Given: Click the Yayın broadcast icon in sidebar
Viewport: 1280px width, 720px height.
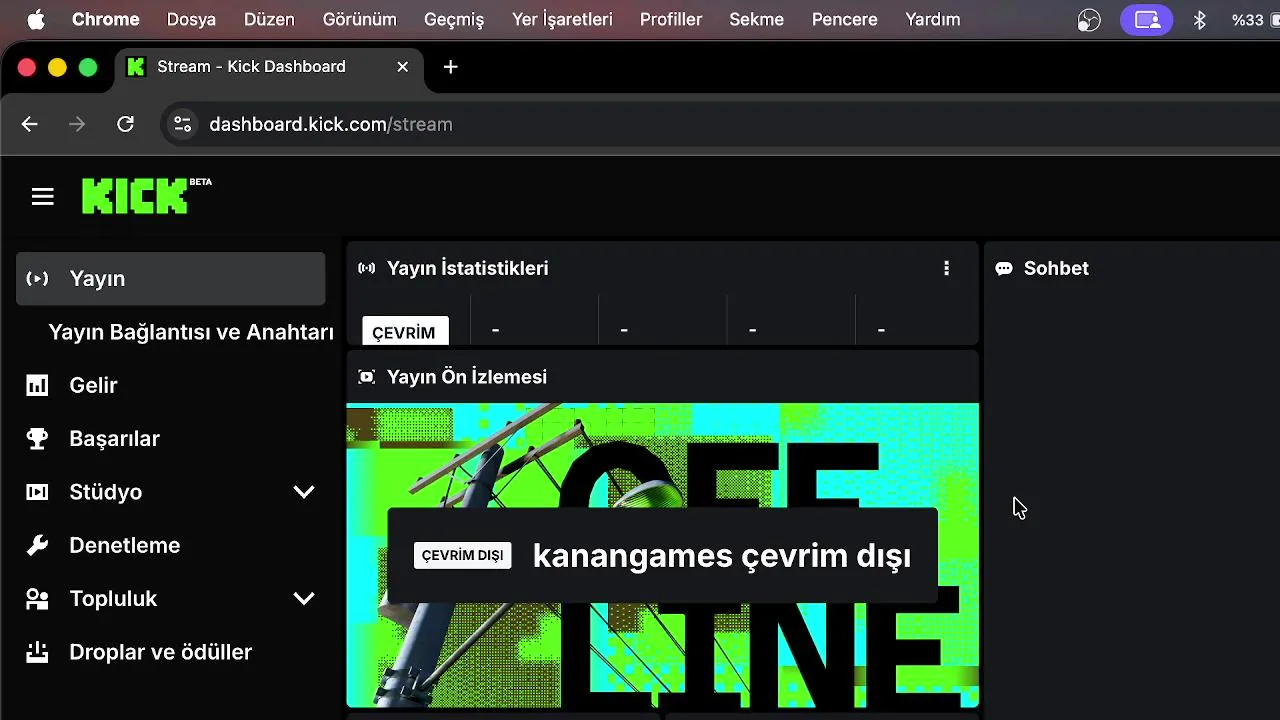Looking at the screenshot, I should [37, 278].
